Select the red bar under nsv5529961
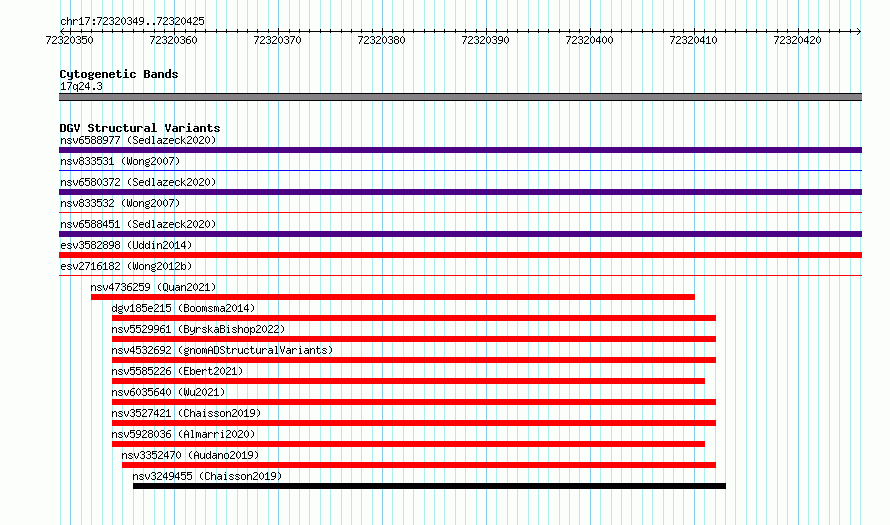 pos(414,339)
